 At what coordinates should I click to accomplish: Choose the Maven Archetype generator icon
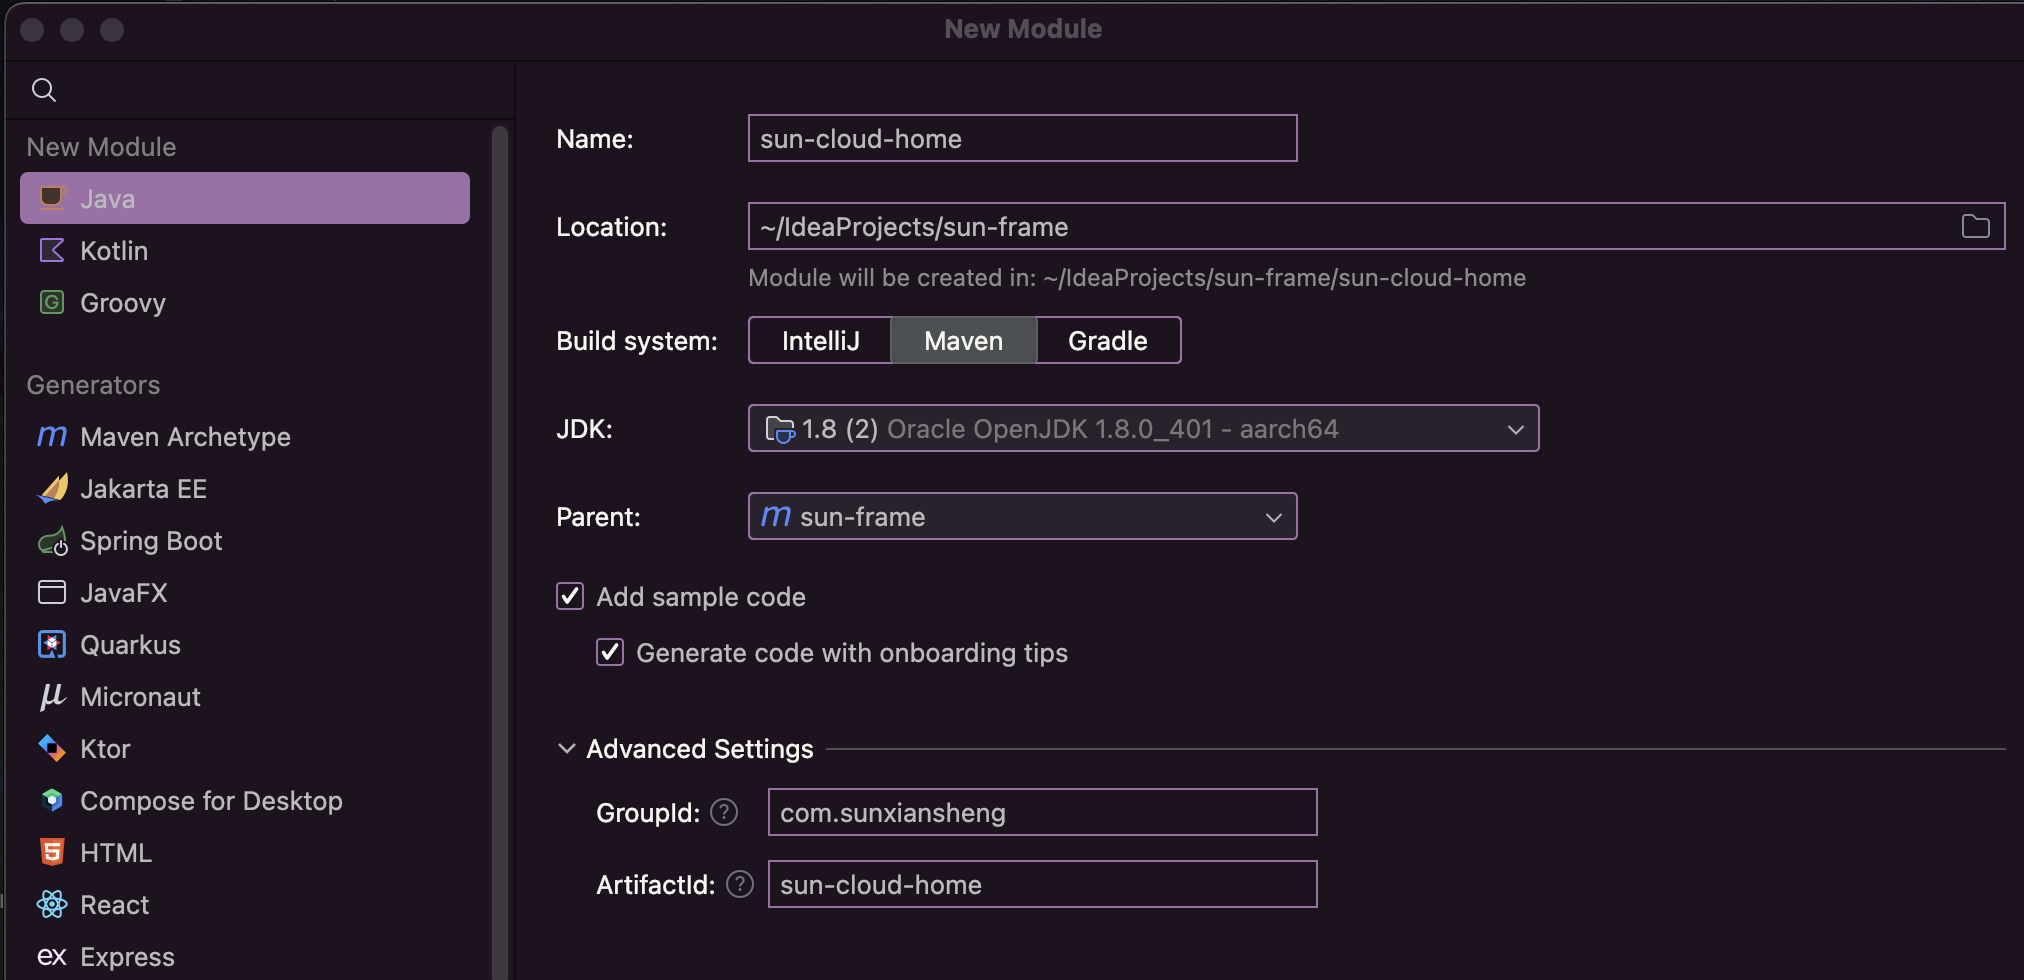52,436
